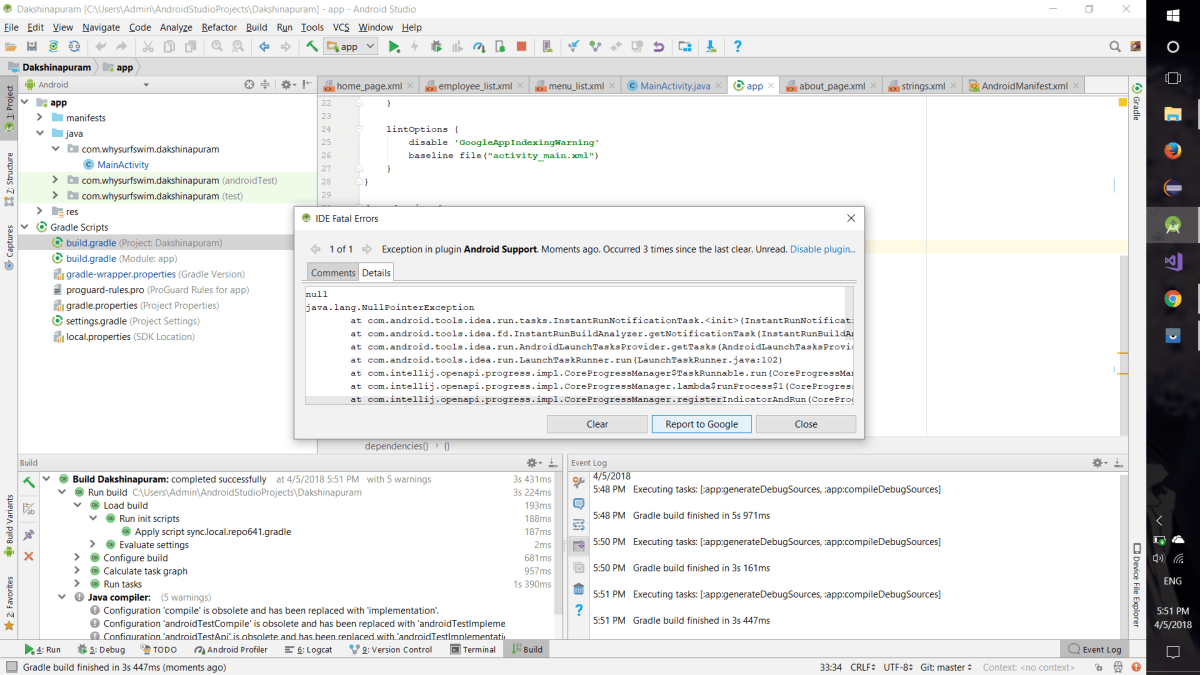Expand the Configure build node

(x=79, y=558)
